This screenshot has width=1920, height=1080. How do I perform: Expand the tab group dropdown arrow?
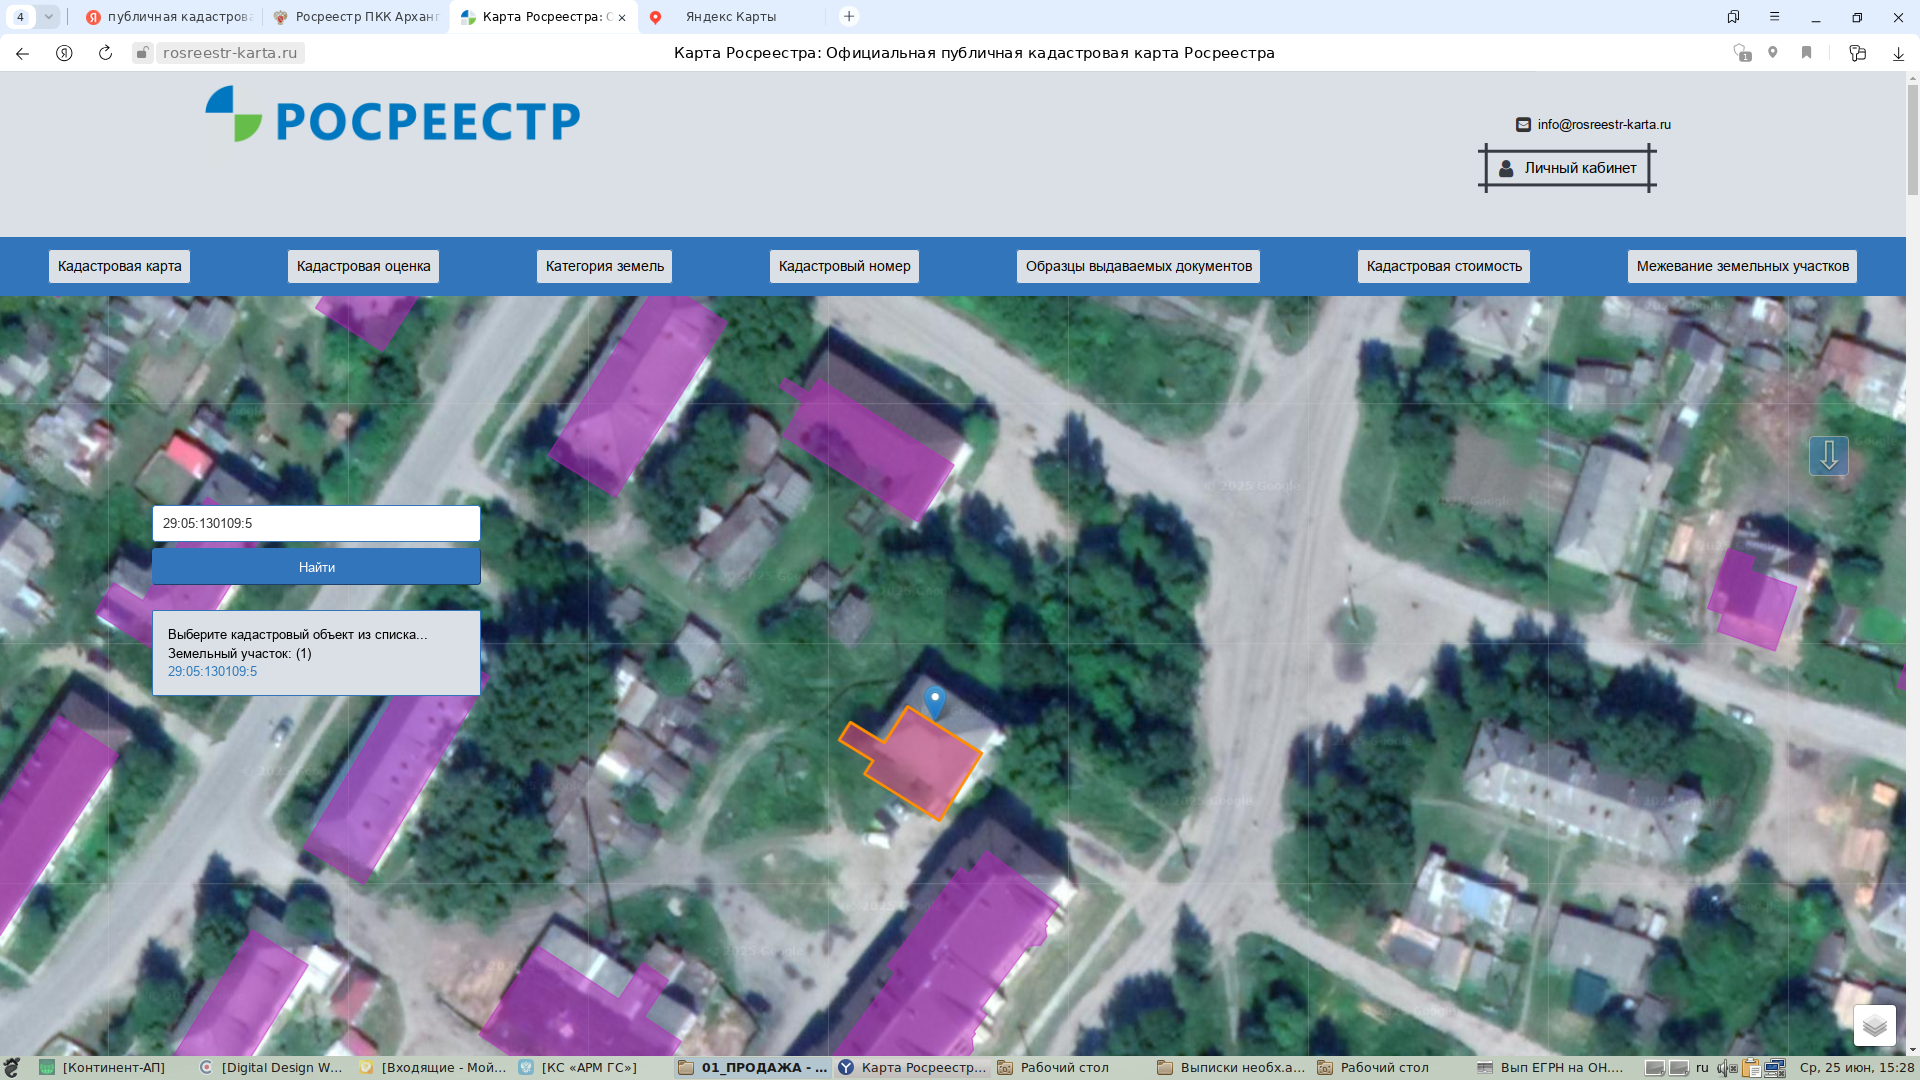pyautogui.click(x=48, y=16)
